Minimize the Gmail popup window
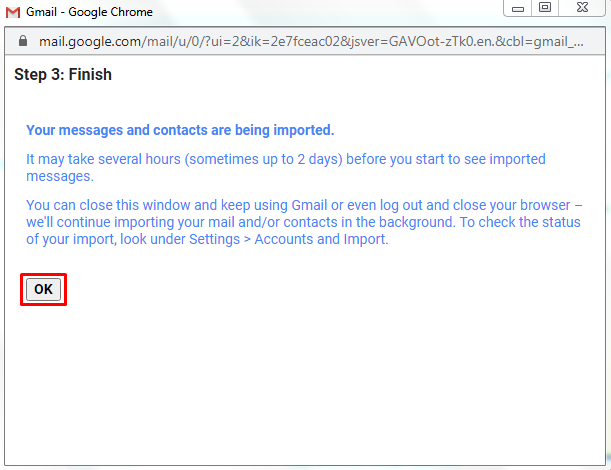 [517, 8]
